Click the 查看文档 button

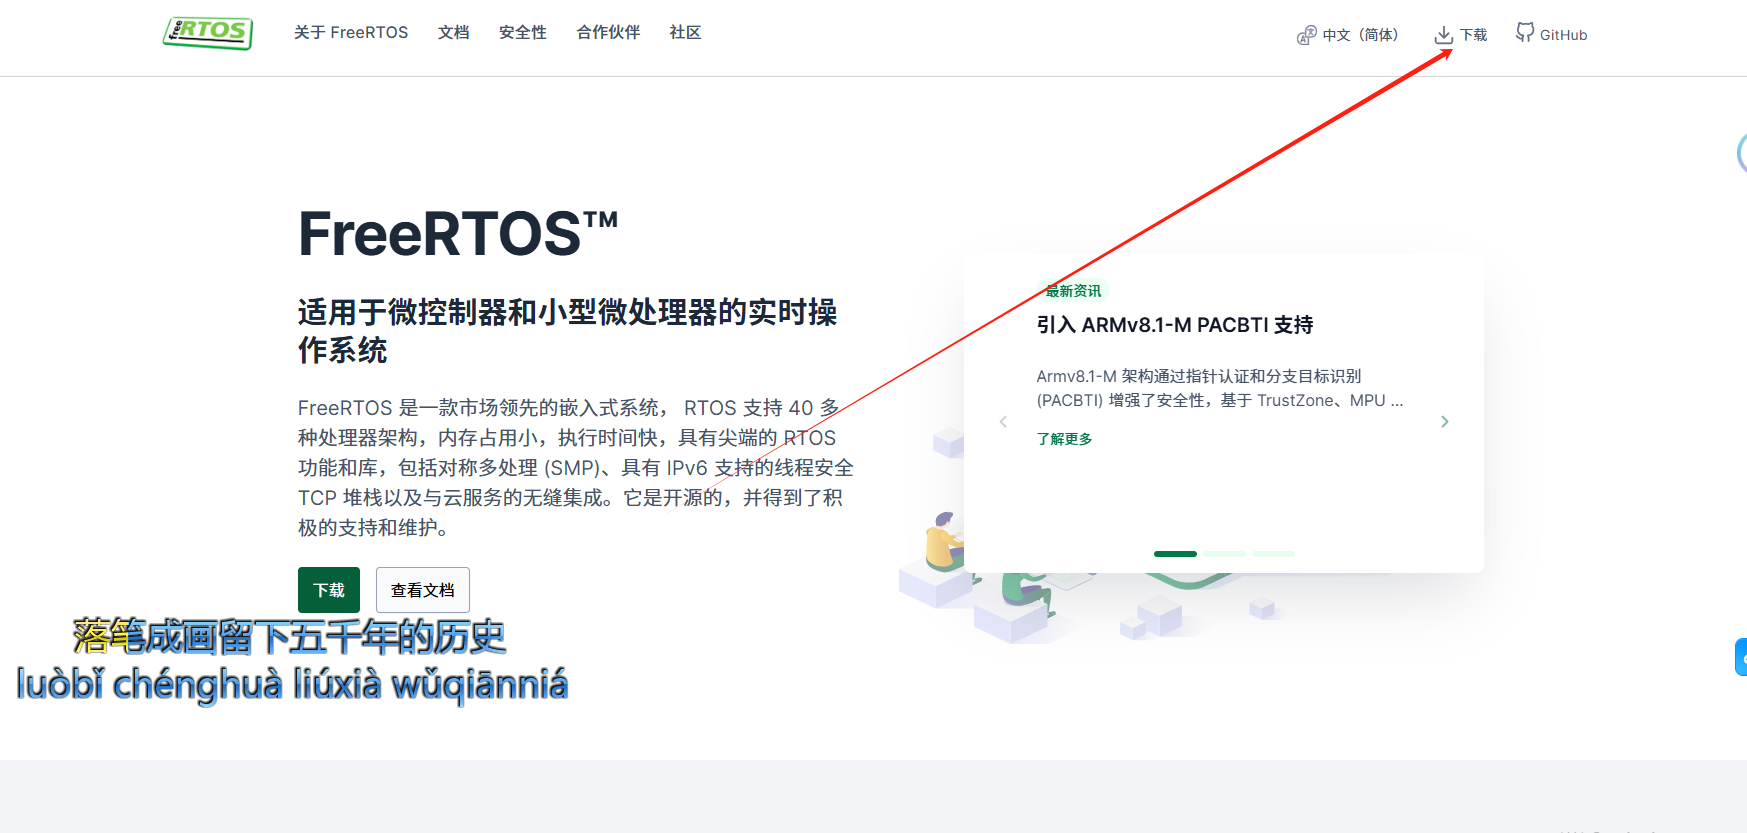coord(423,590)
